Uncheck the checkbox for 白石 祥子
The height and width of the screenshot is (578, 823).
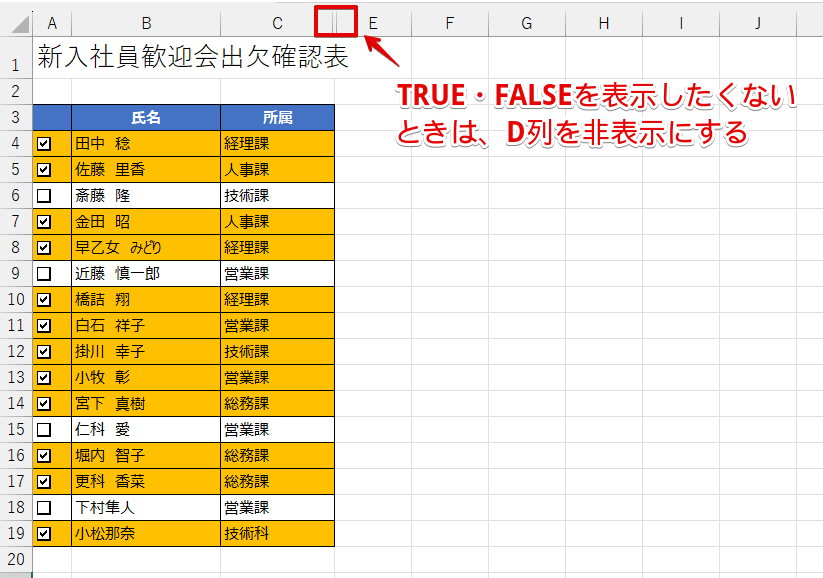point(44,325)
